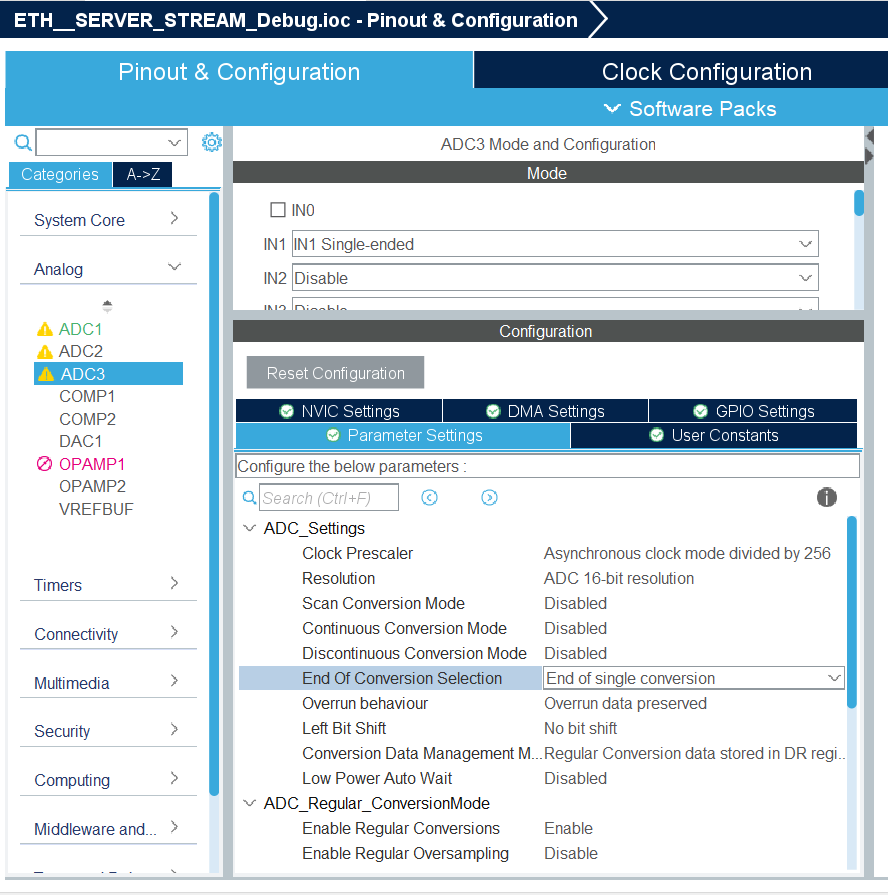Click the green check on GPIO Settings
Viewport: 888px width, 895px height.
pyautogui.click(x=701, y=410)
